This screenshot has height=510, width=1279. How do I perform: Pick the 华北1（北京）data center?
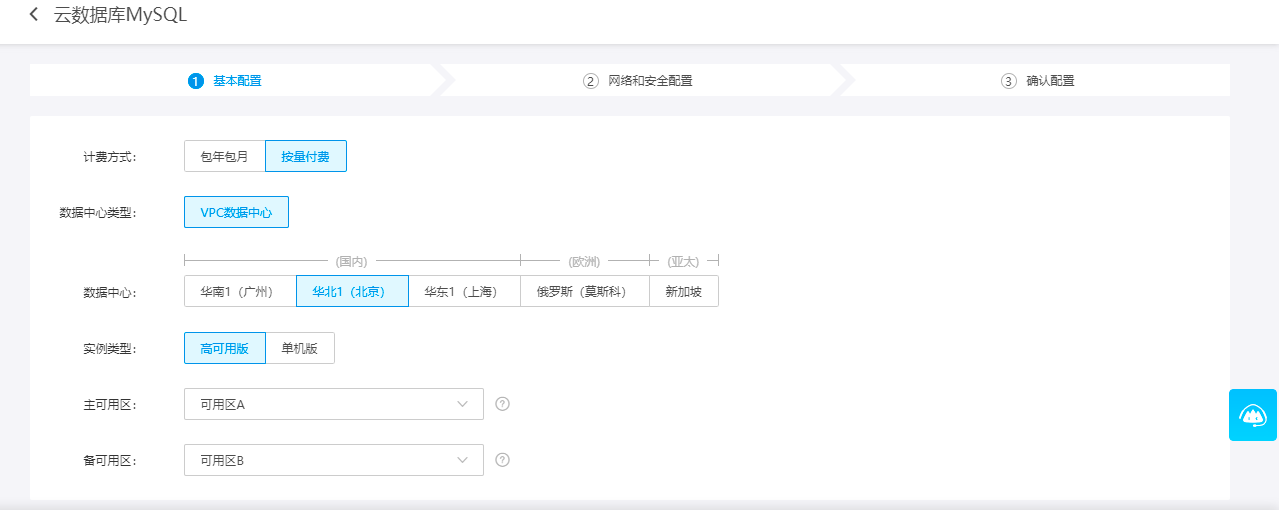coord(352,292)
